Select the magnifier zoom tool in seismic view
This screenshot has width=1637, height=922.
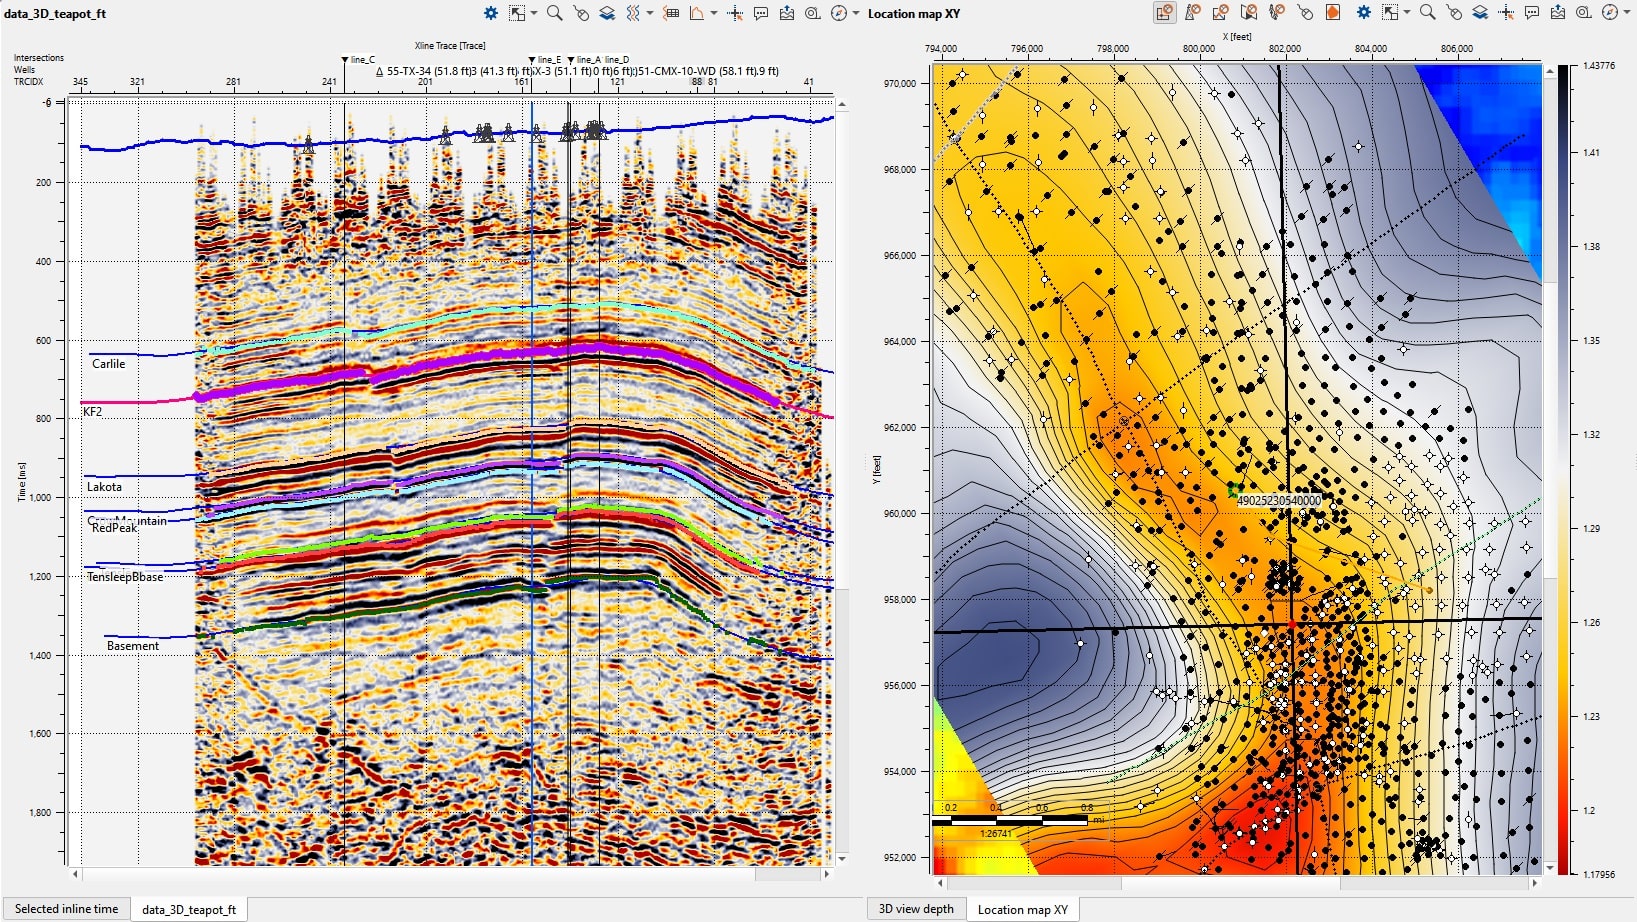554,13
